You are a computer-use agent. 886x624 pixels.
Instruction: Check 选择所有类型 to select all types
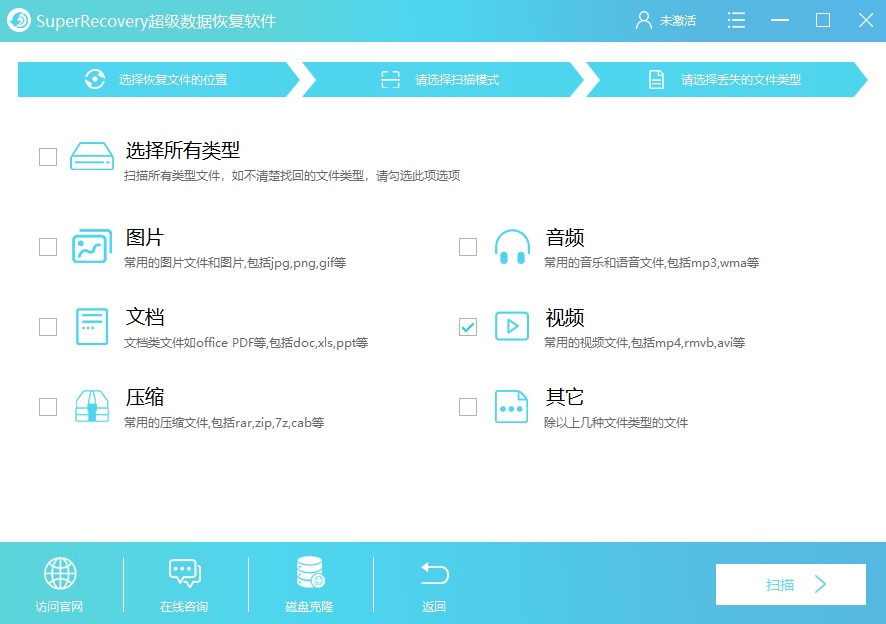47,155
